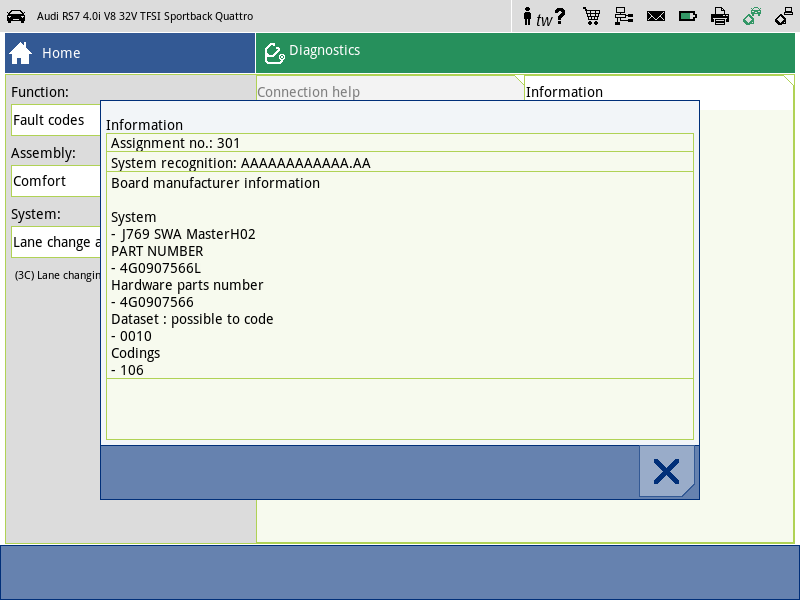Open the user profile icon
This screenshot has width=800, height=600.
point(526,16)
